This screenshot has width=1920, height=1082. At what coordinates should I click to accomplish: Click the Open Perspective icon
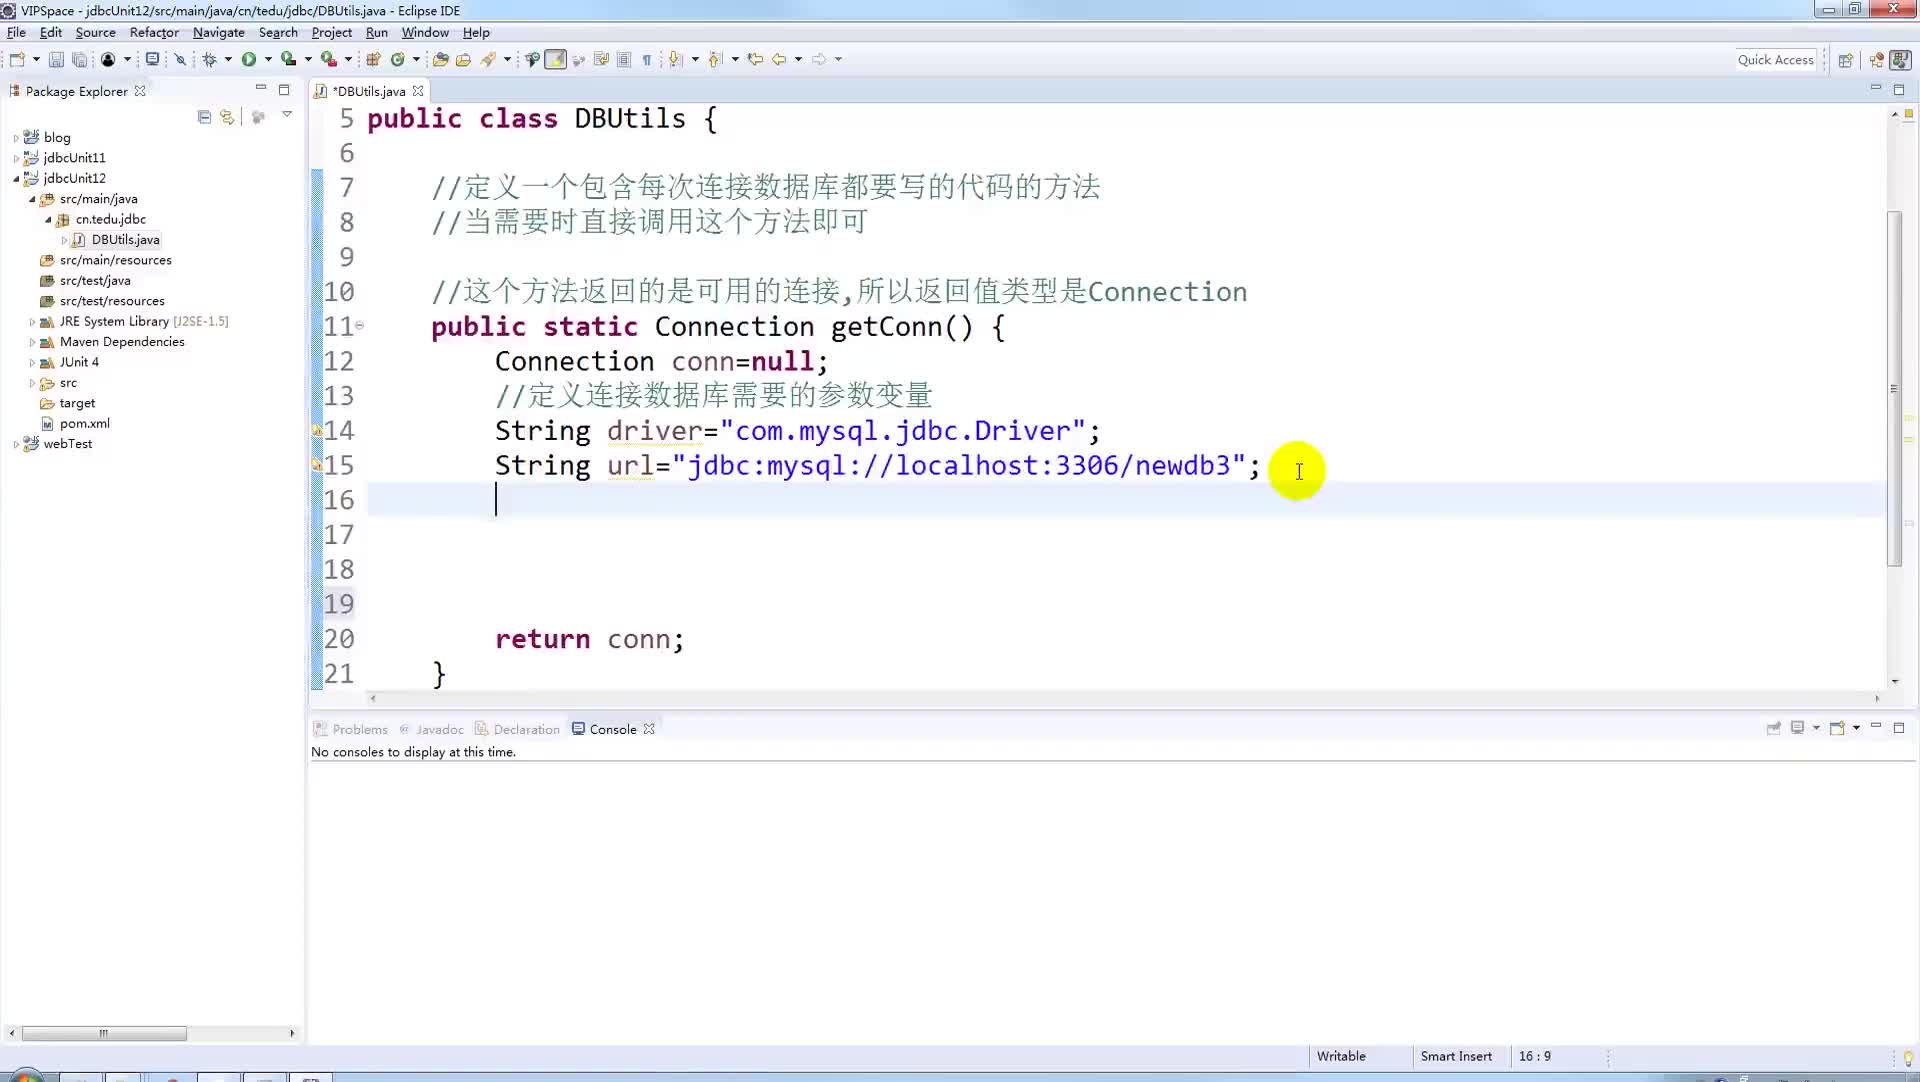1846,60
